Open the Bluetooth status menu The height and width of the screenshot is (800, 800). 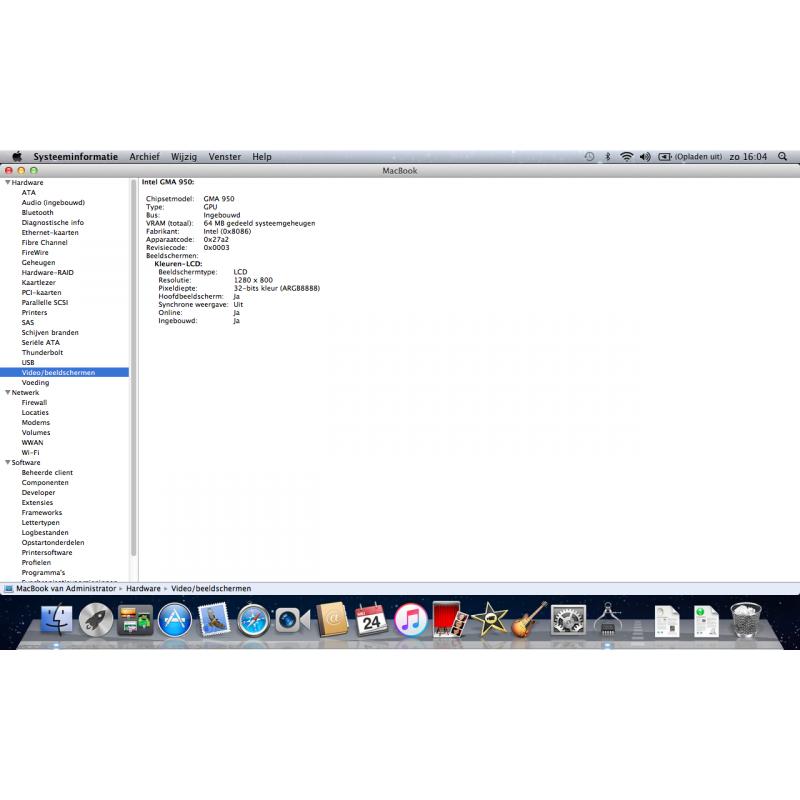pos(608,157)
